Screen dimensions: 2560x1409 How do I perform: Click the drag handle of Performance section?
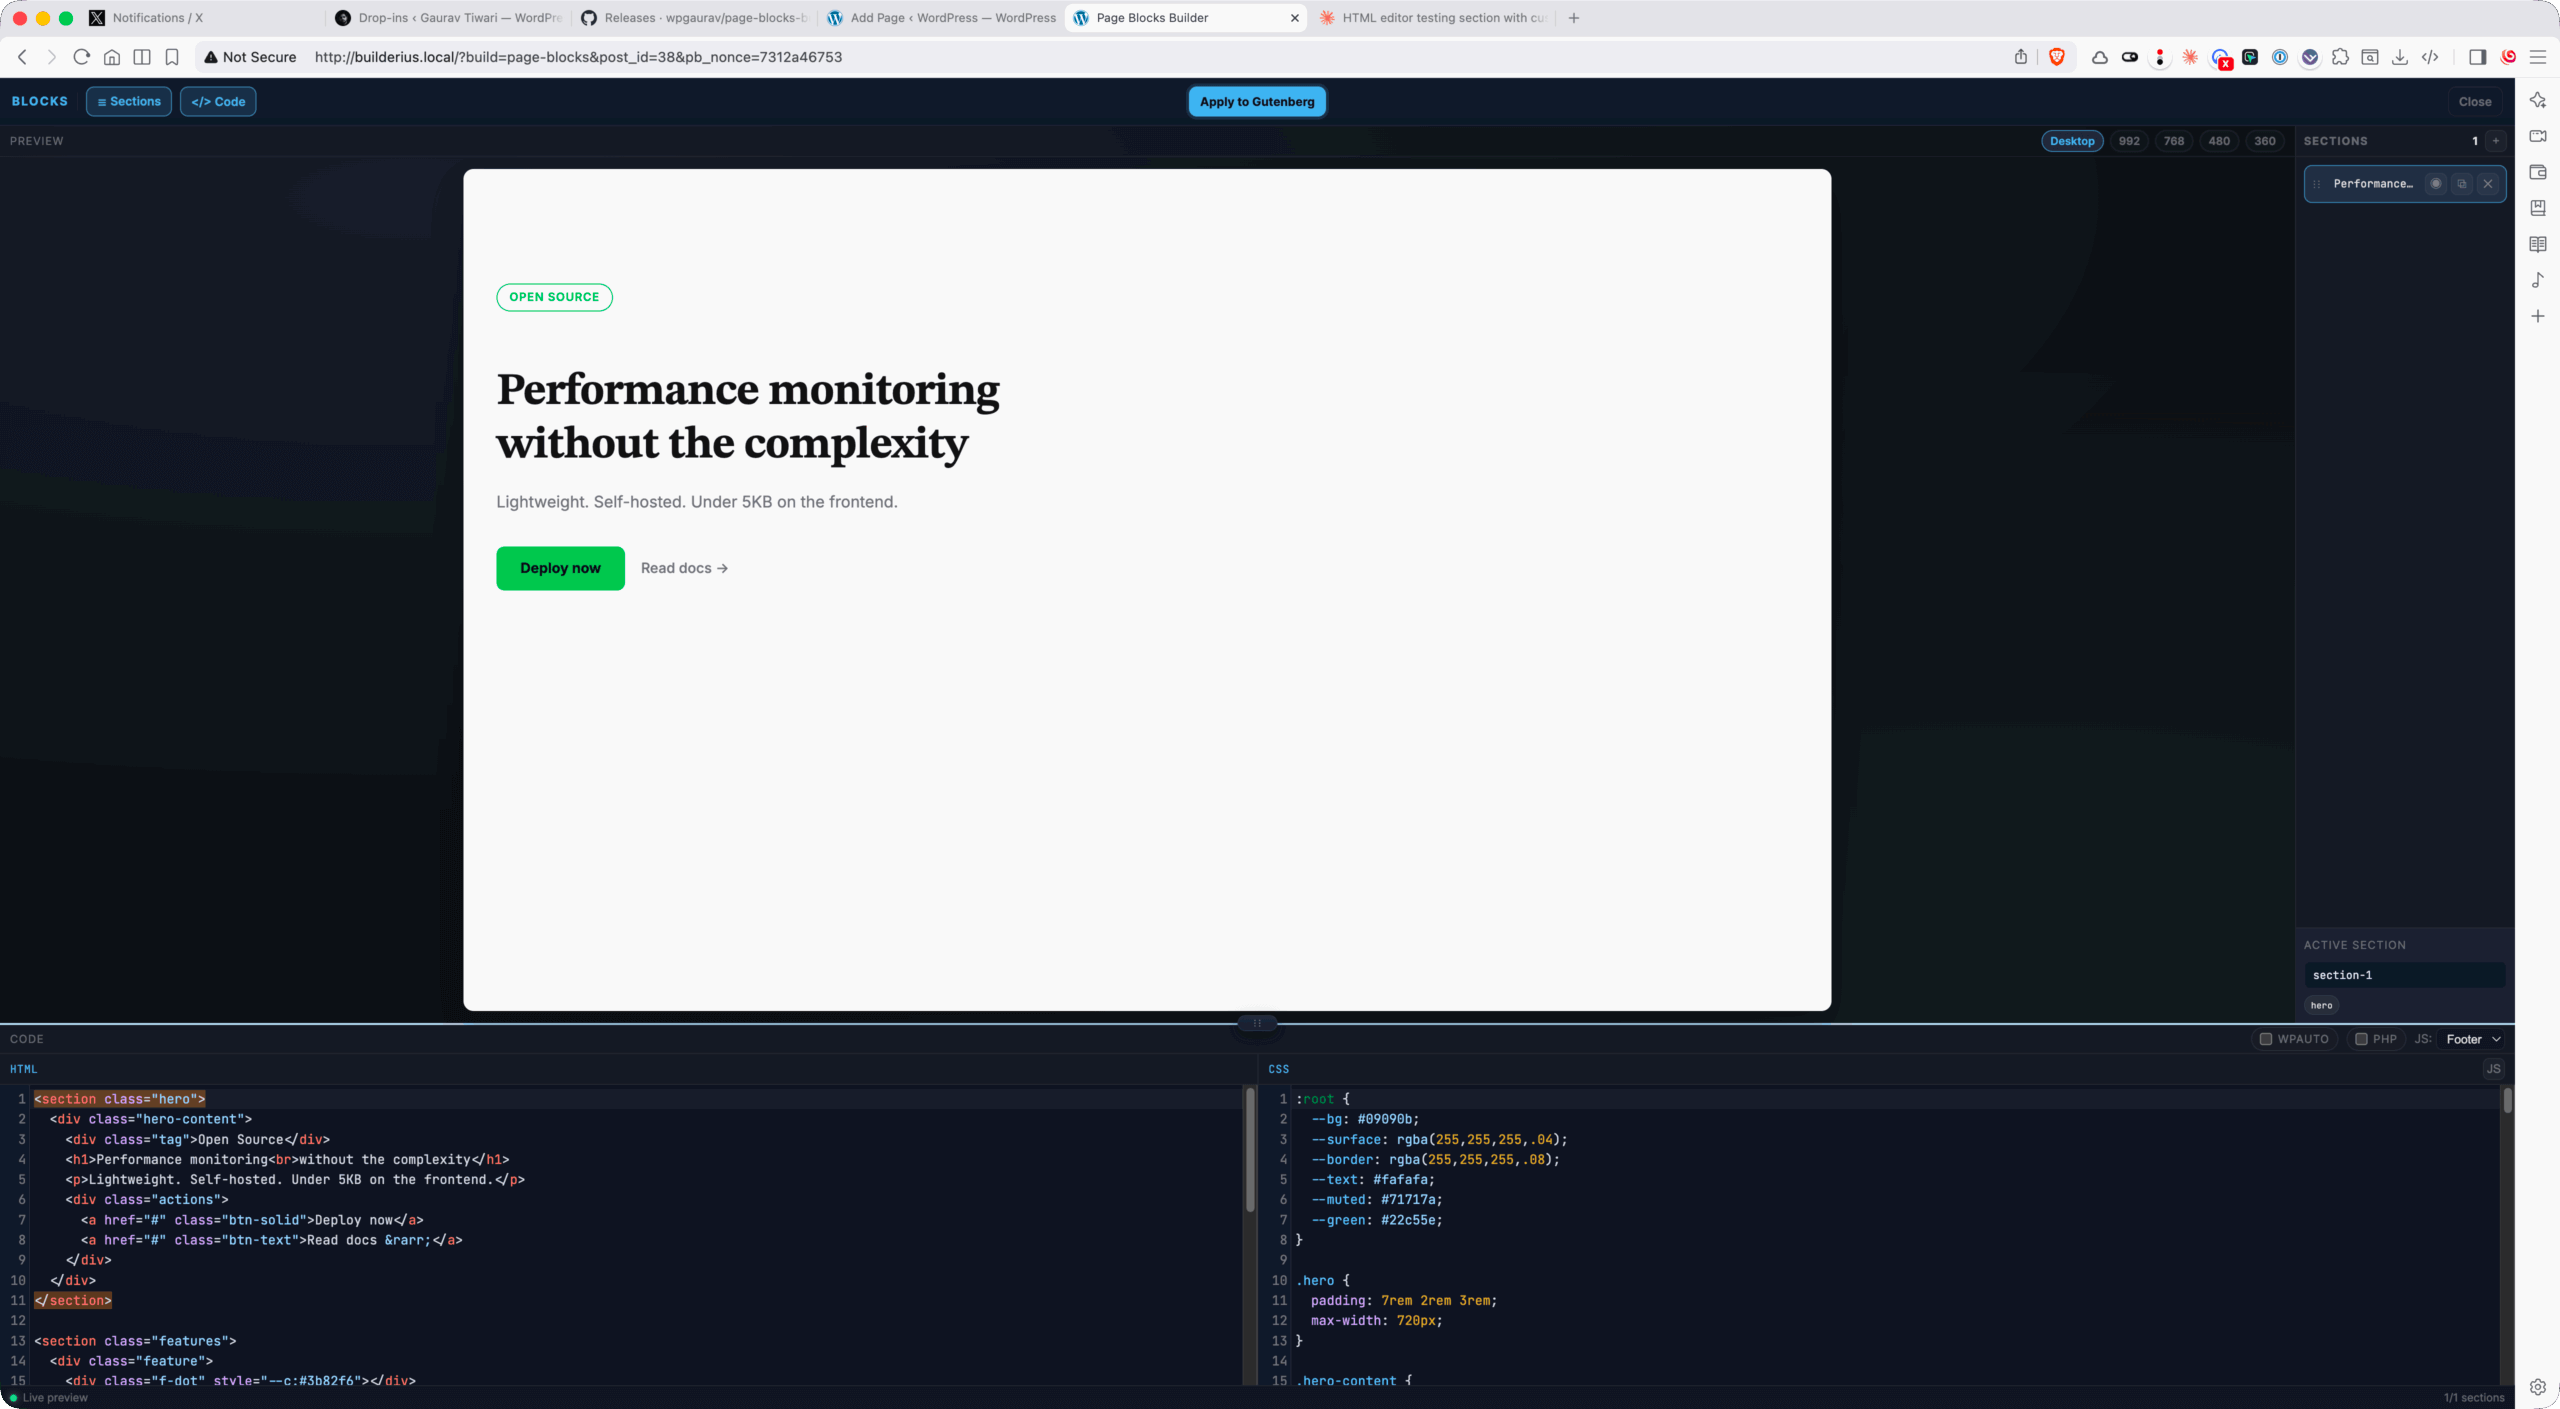(2317, 184)
